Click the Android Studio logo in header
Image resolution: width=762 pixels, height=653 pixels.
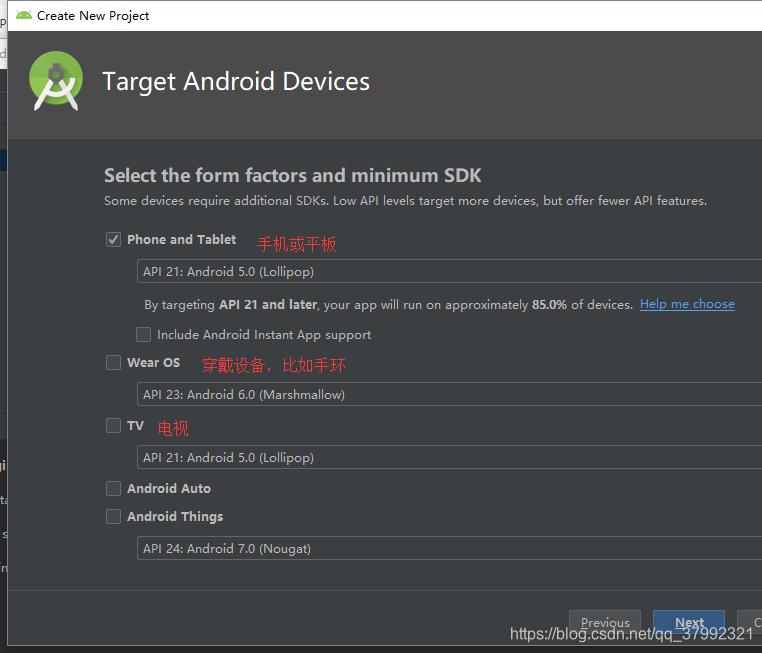[x=55, y=81]
